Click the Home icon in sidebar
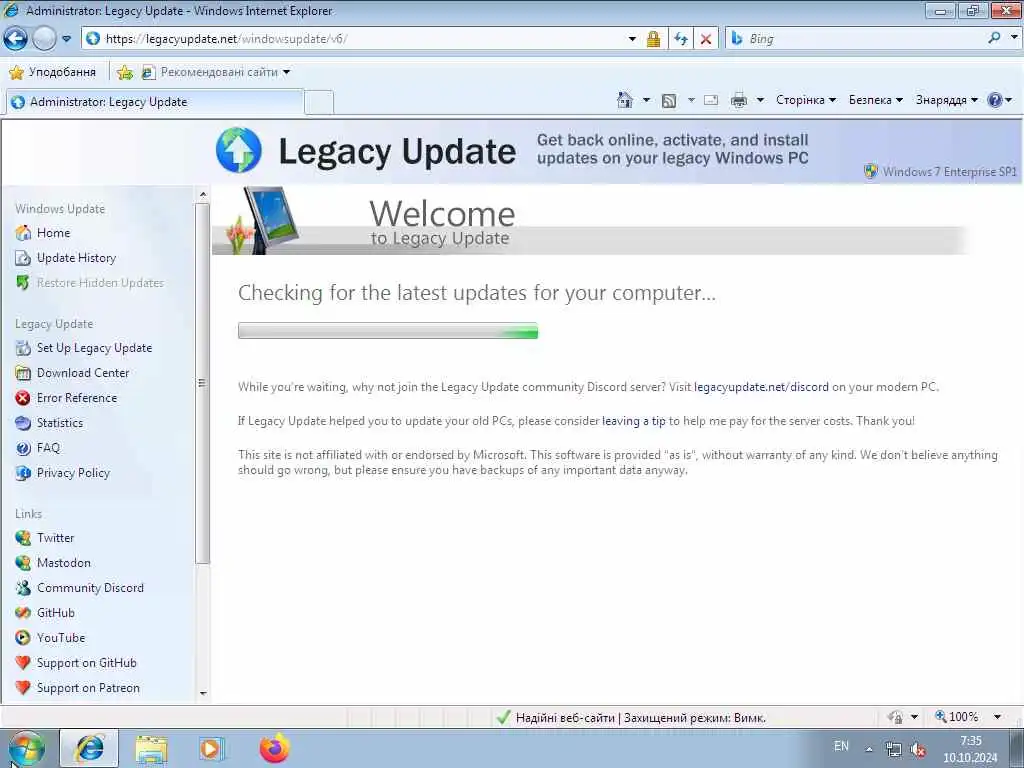 click(23, 232)
